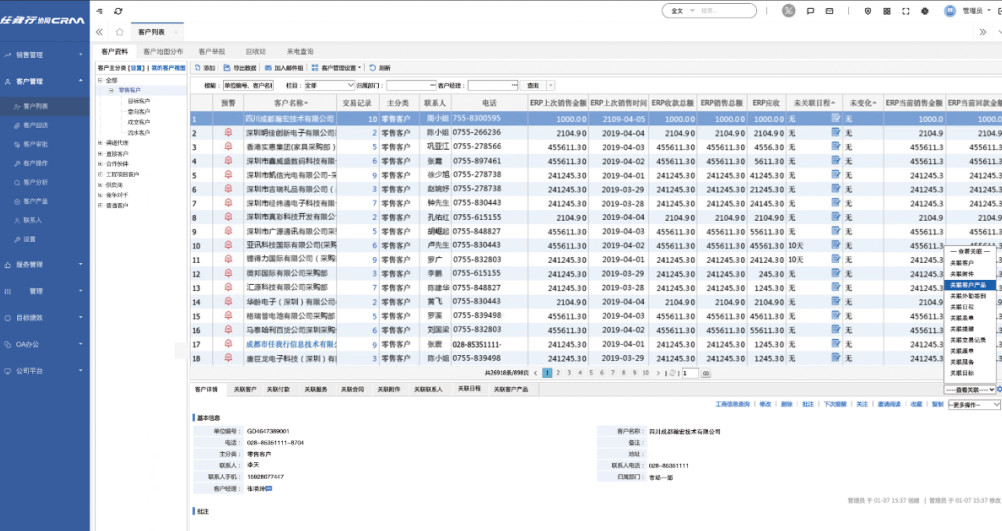The height and width of the screenshot is (531, 1002).
Task: Click the fuzzy search 模糊 input field
Action: 248,85
